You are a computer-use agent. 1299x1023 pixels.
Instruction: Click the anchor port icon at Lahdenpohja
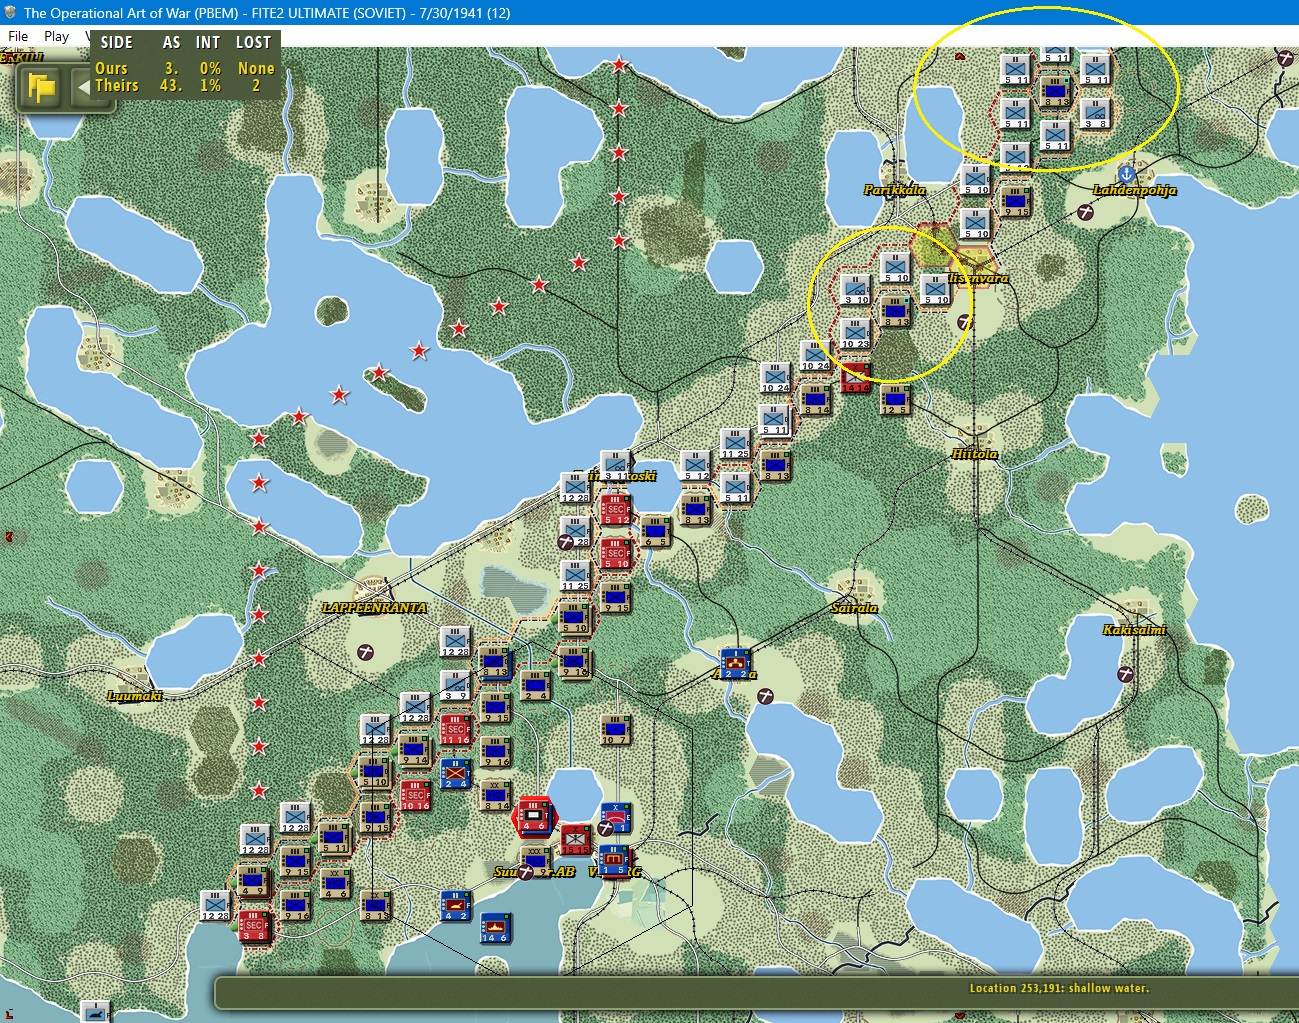point(1126,174)
